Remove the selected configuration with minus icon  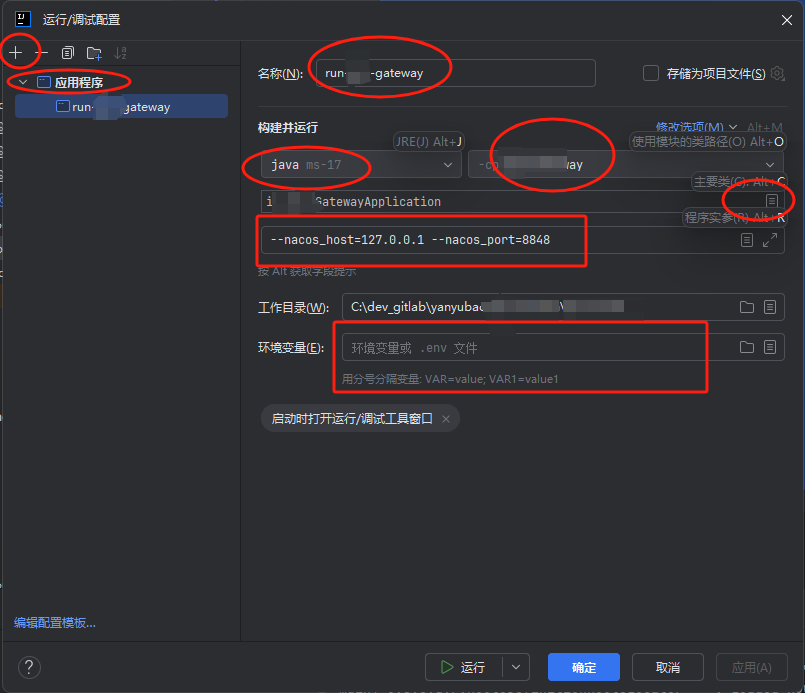(42, 52)
